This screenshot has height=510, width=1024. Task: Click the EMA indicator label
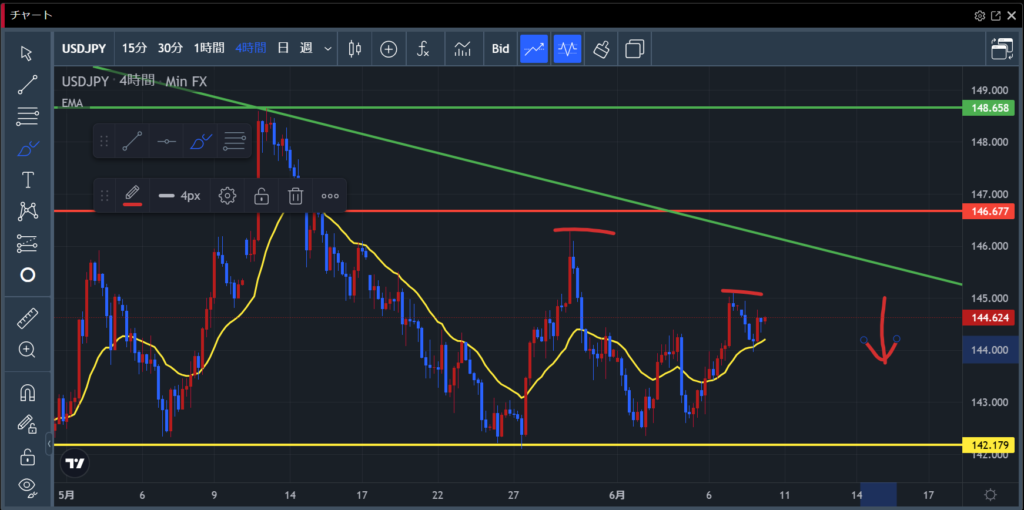tap(72, 103)
